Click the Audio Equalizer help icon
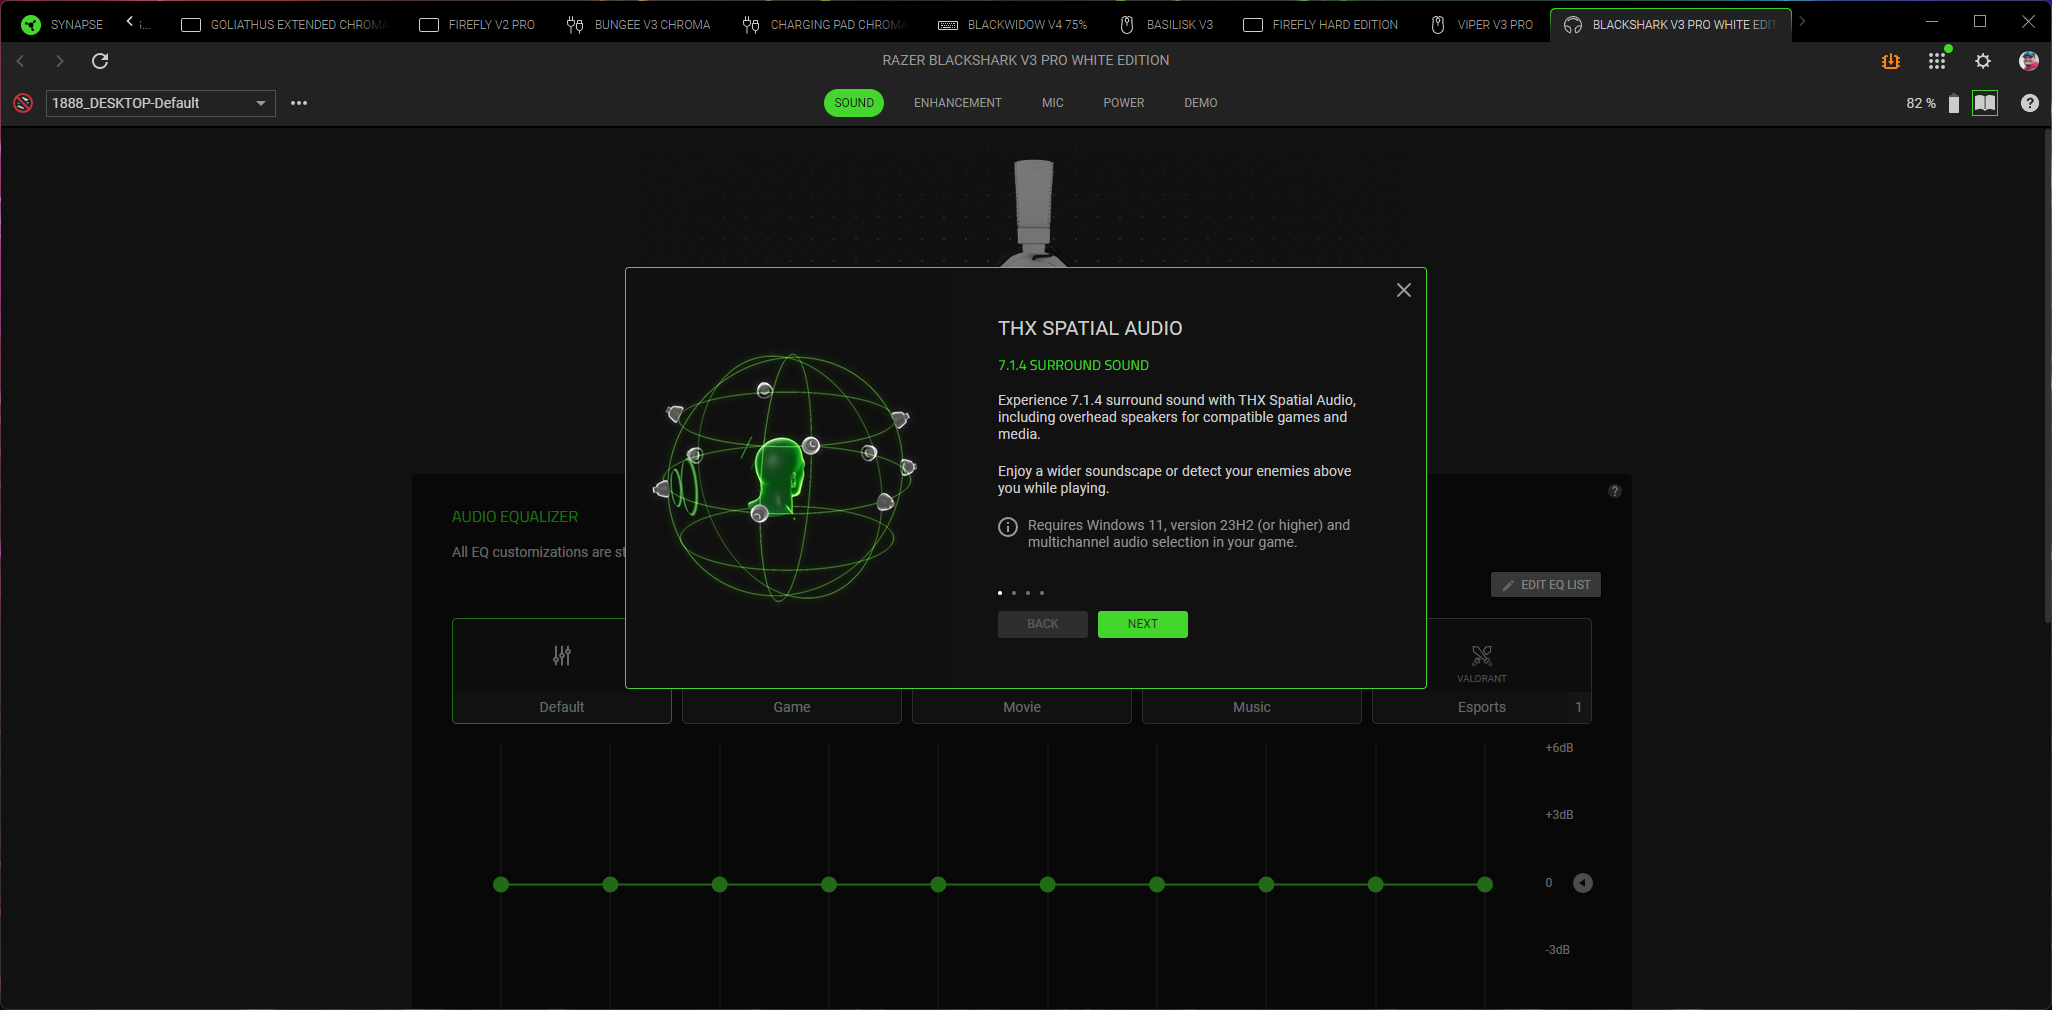This screenshot has height=1010, width=2052. [1615, 491]
